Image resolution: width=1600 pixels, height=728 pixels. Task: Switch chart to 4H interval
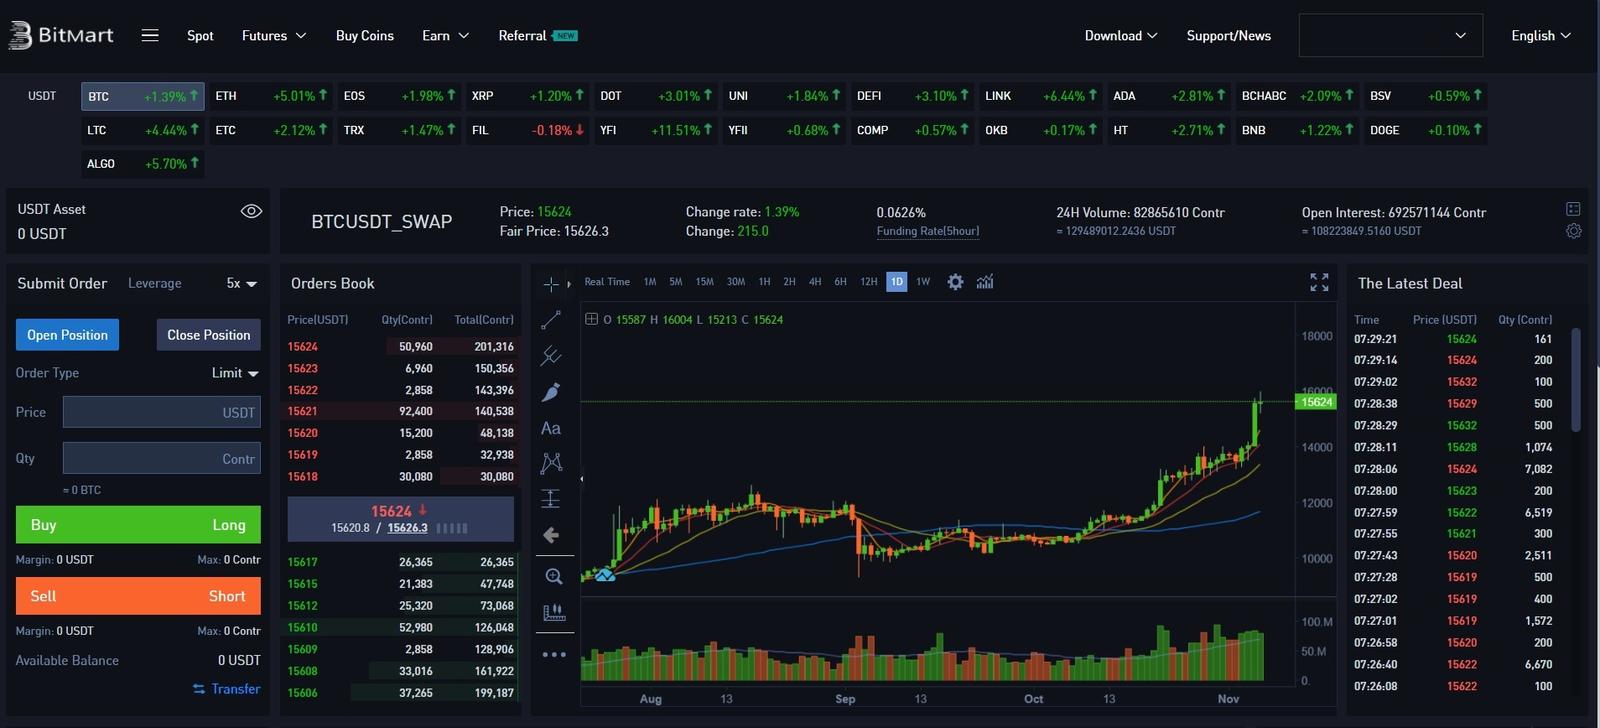(x=815, y=282)
